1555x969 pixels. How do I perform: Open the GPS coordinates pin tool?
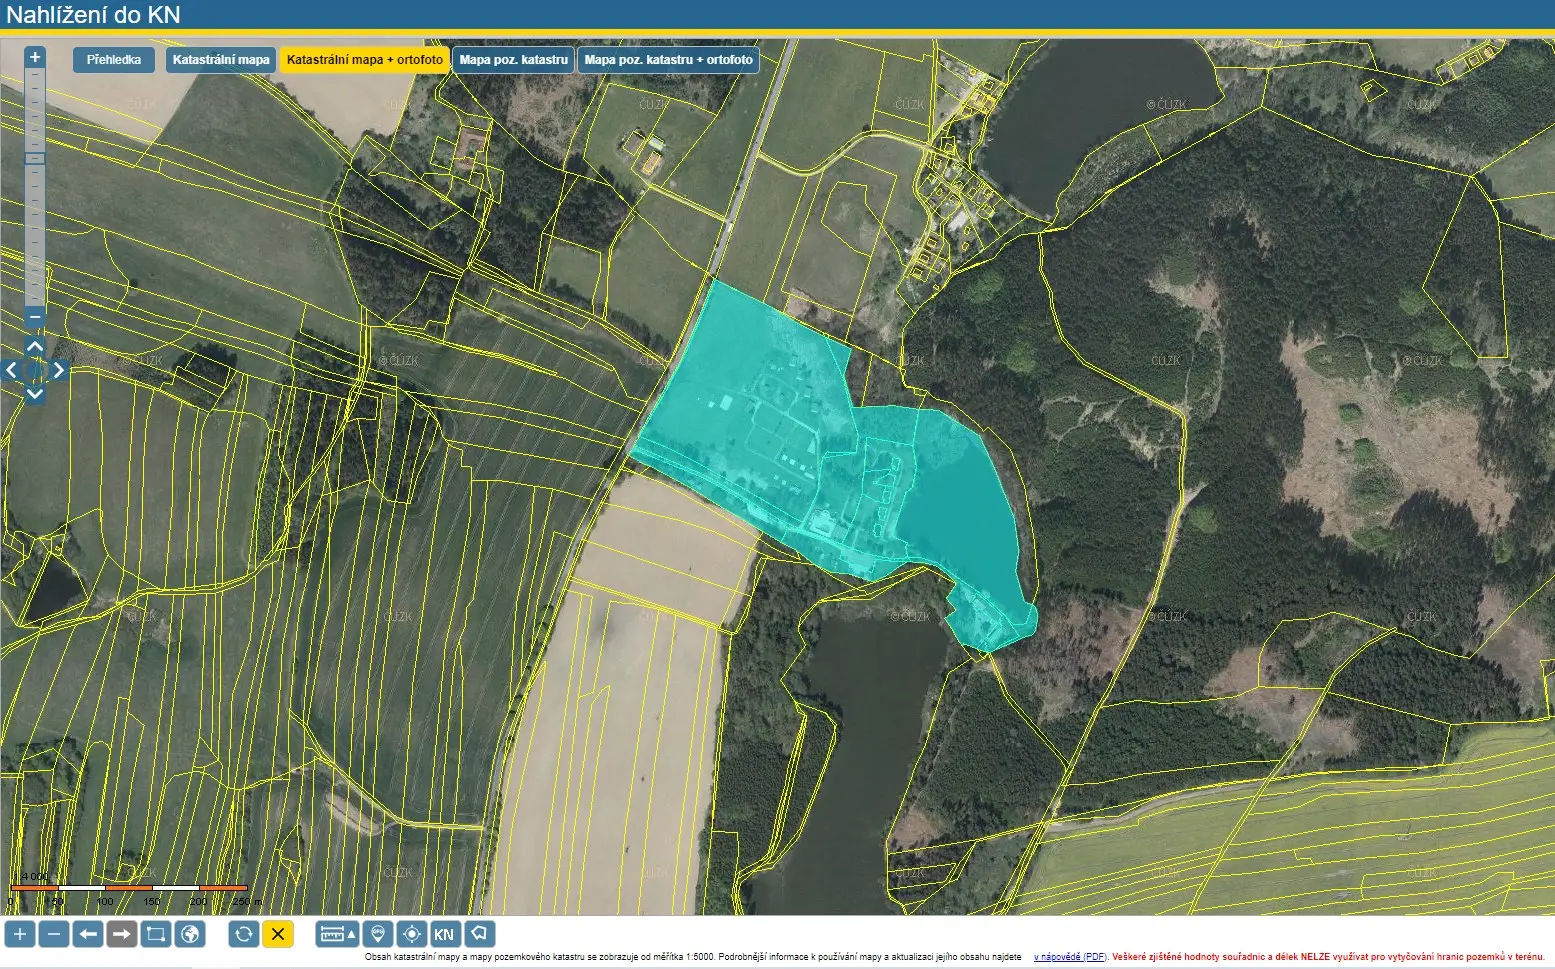click(x=377, y=934)
